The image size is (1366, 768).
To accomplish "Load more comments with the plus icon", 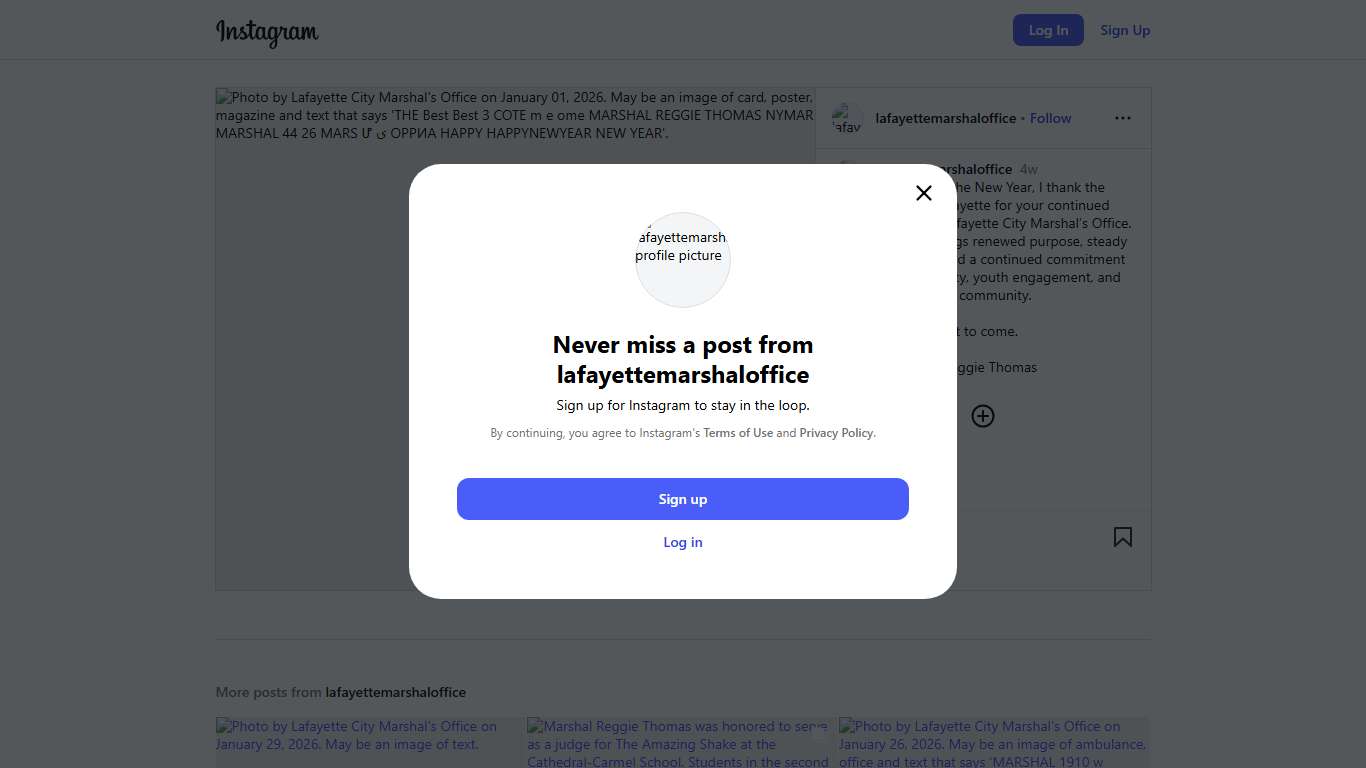I will (x=983, y=416).
